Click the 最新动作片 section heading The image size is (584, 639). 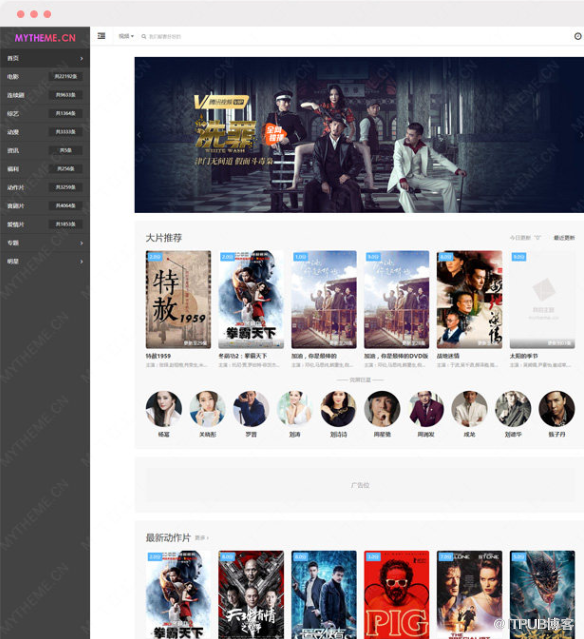[x=168, y=538]
